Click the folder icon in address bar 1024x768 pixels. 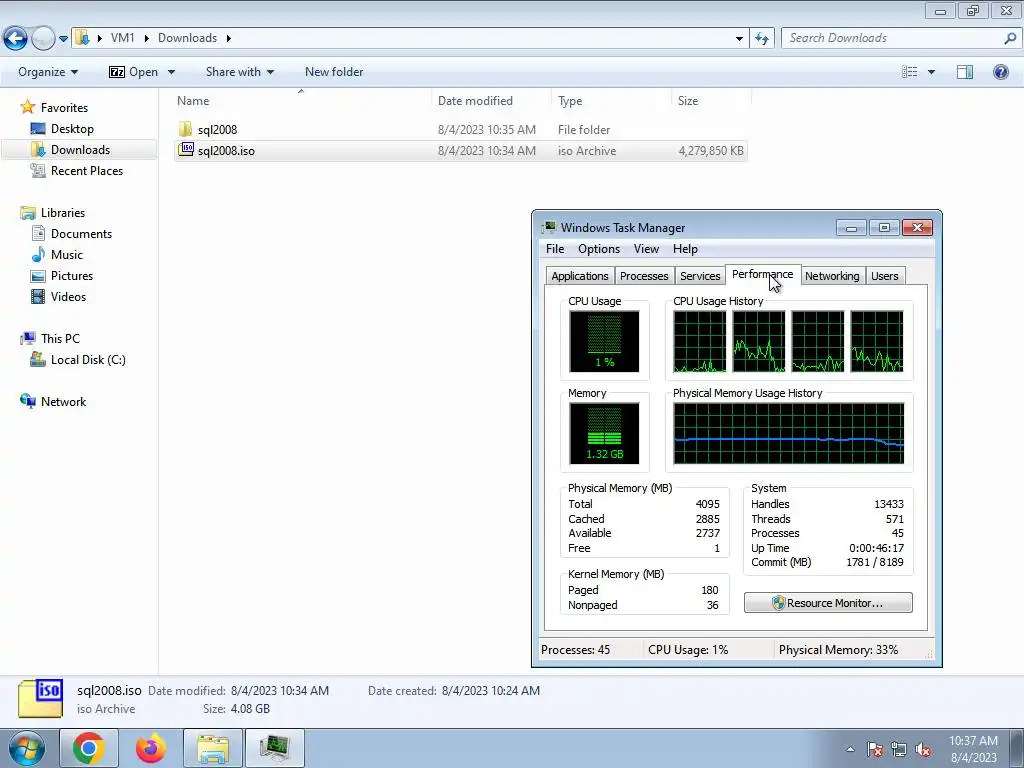[x=82, y=38]
